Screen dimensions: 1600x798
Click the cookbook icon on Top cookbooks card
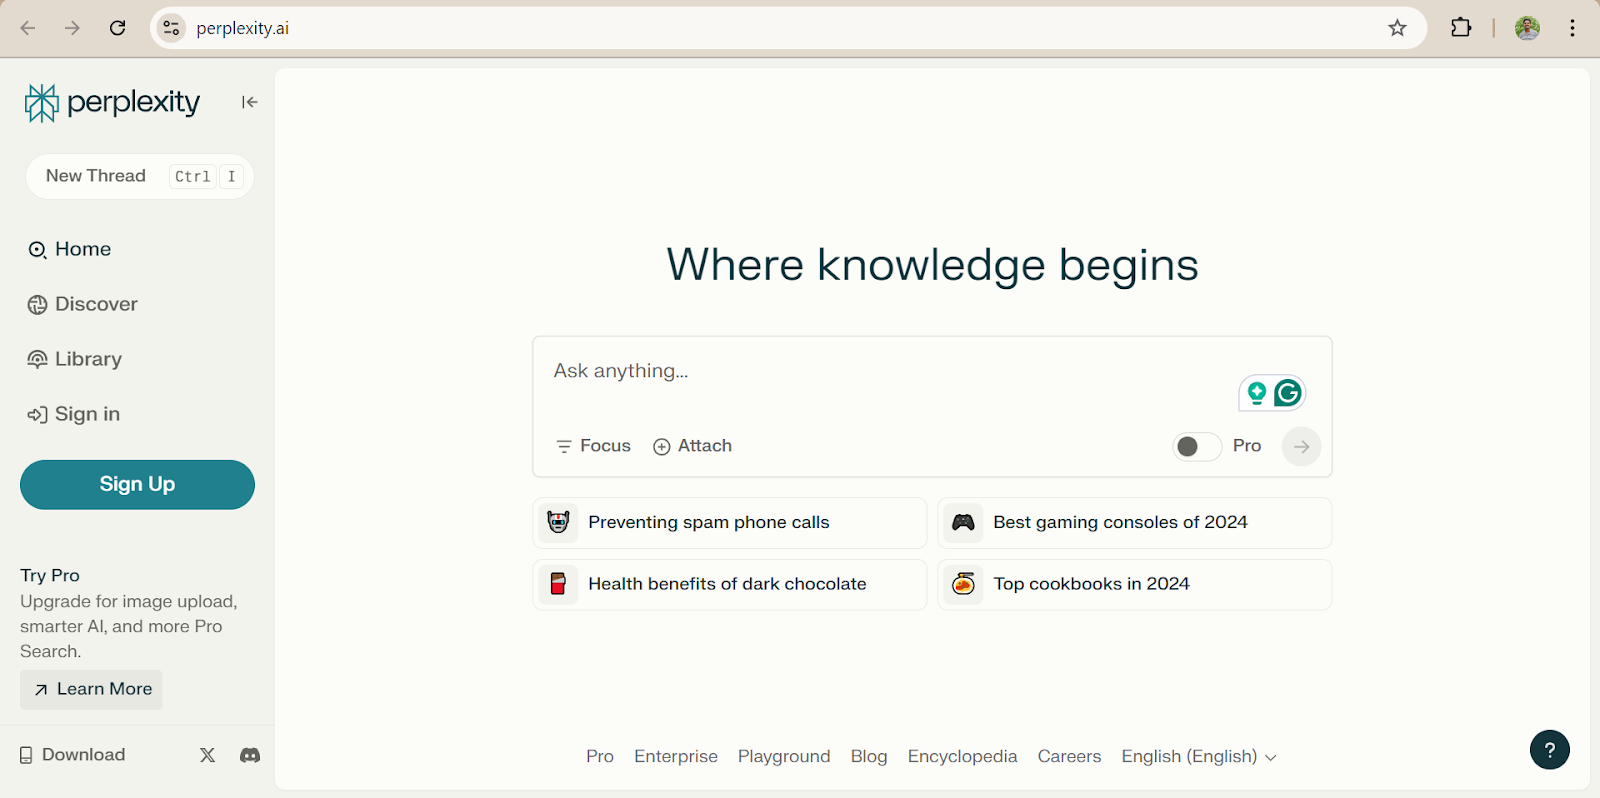point(963,584)
